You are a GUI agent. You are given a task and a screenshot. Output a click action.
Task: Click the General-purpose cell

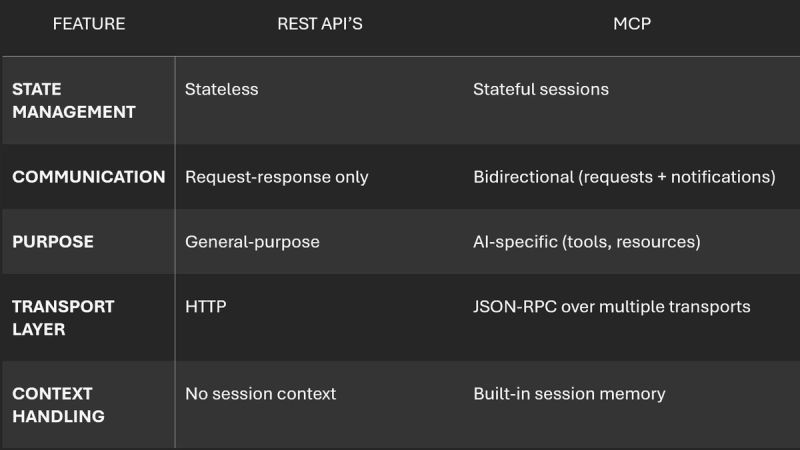[x=252, y=242]
